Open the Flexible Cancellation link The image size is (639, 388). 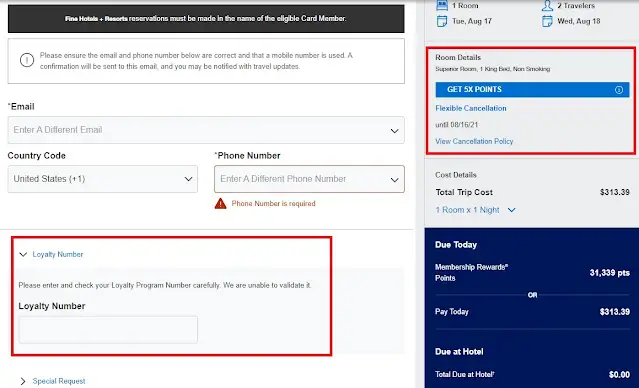pyautogui.click(x=471, y=108)
